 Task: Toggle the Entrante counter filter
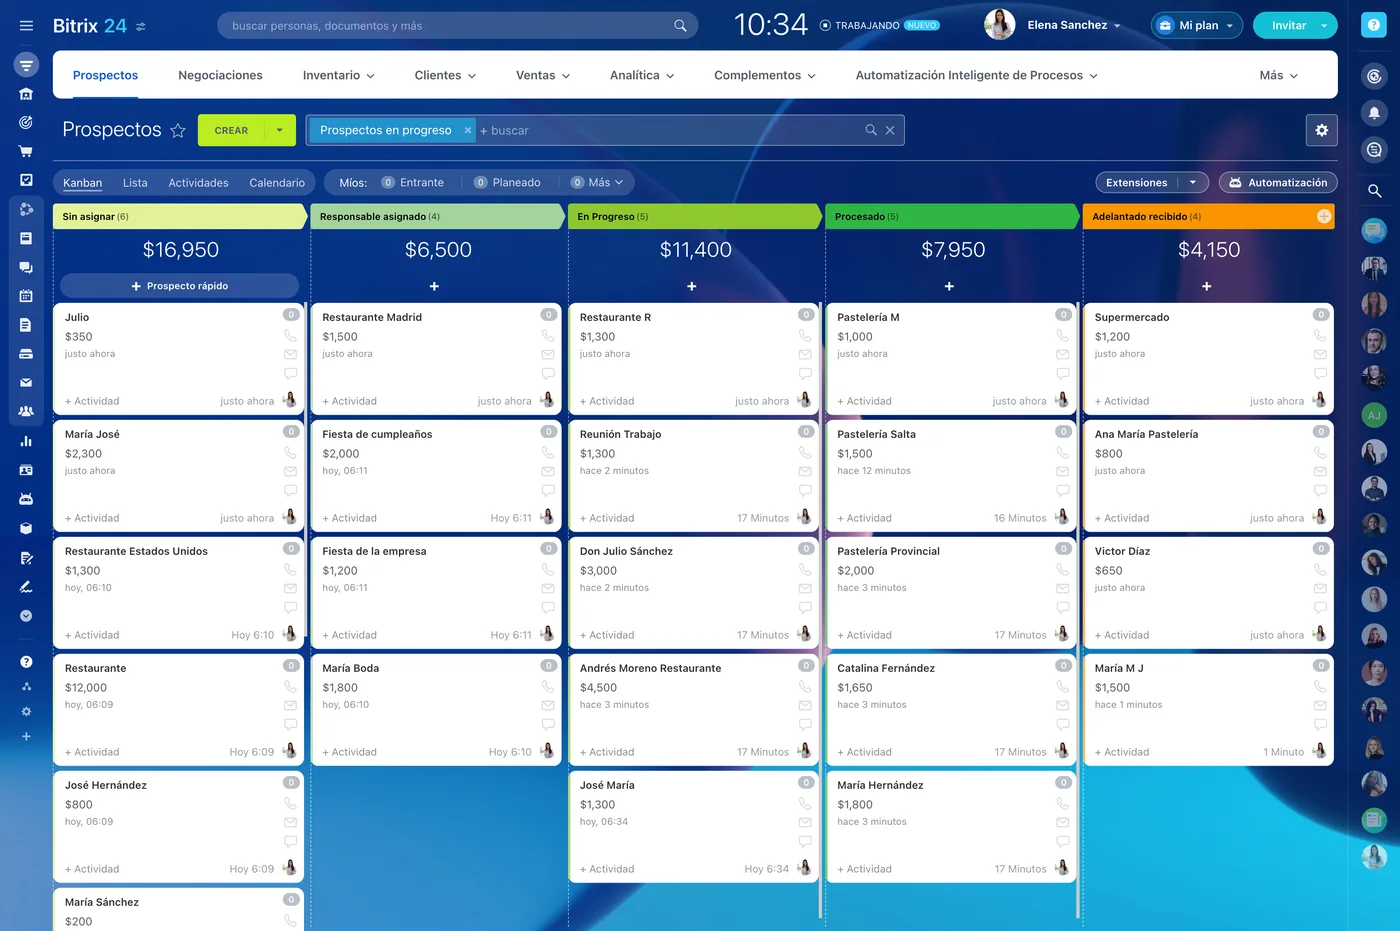(x=412, y=183)
